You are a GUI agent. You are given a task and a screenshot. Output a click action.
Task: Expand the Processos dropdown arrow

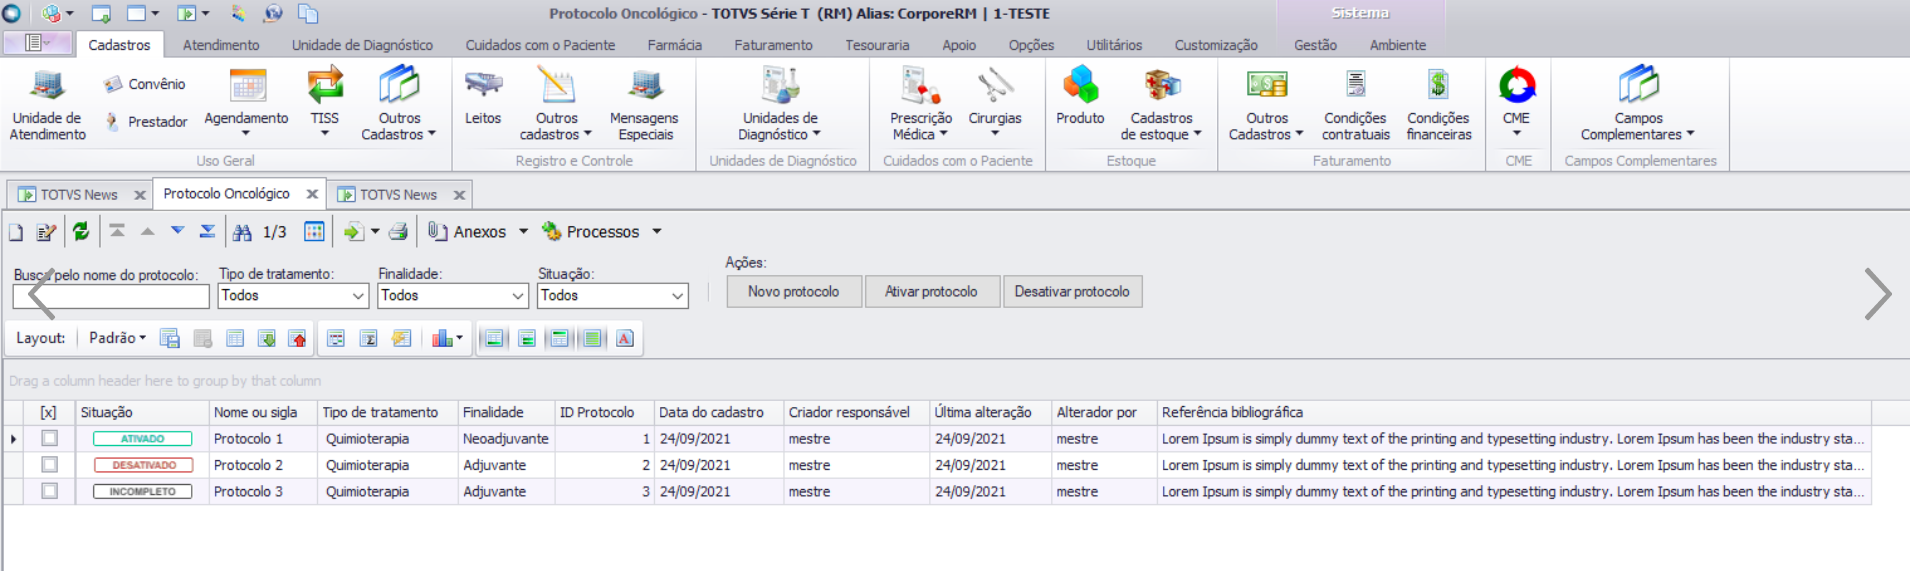point(657,232)
